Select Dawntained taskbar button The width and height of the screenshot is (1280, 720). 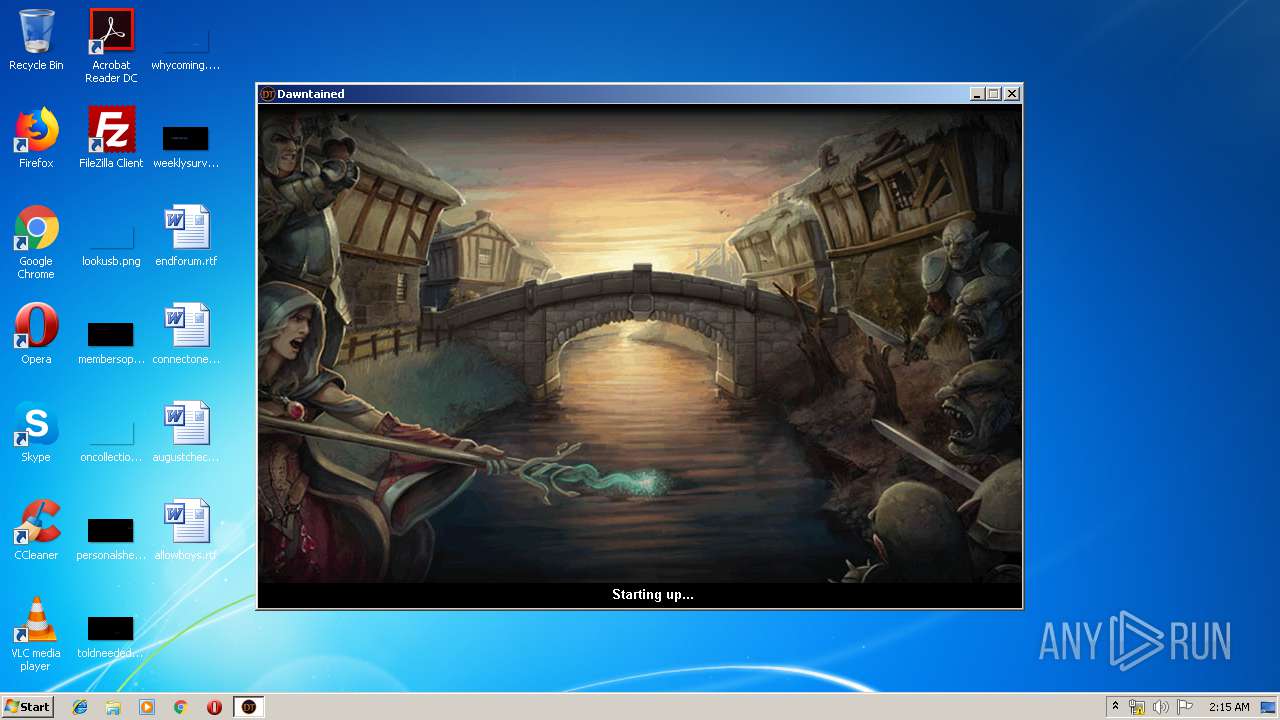249,707
